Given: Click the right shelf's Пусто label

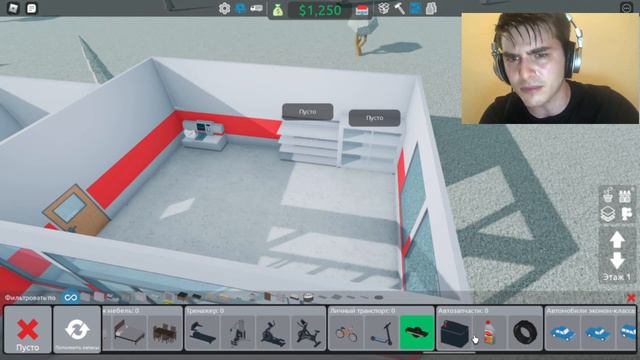Looking at the screenshot, I should click(374, 118).
